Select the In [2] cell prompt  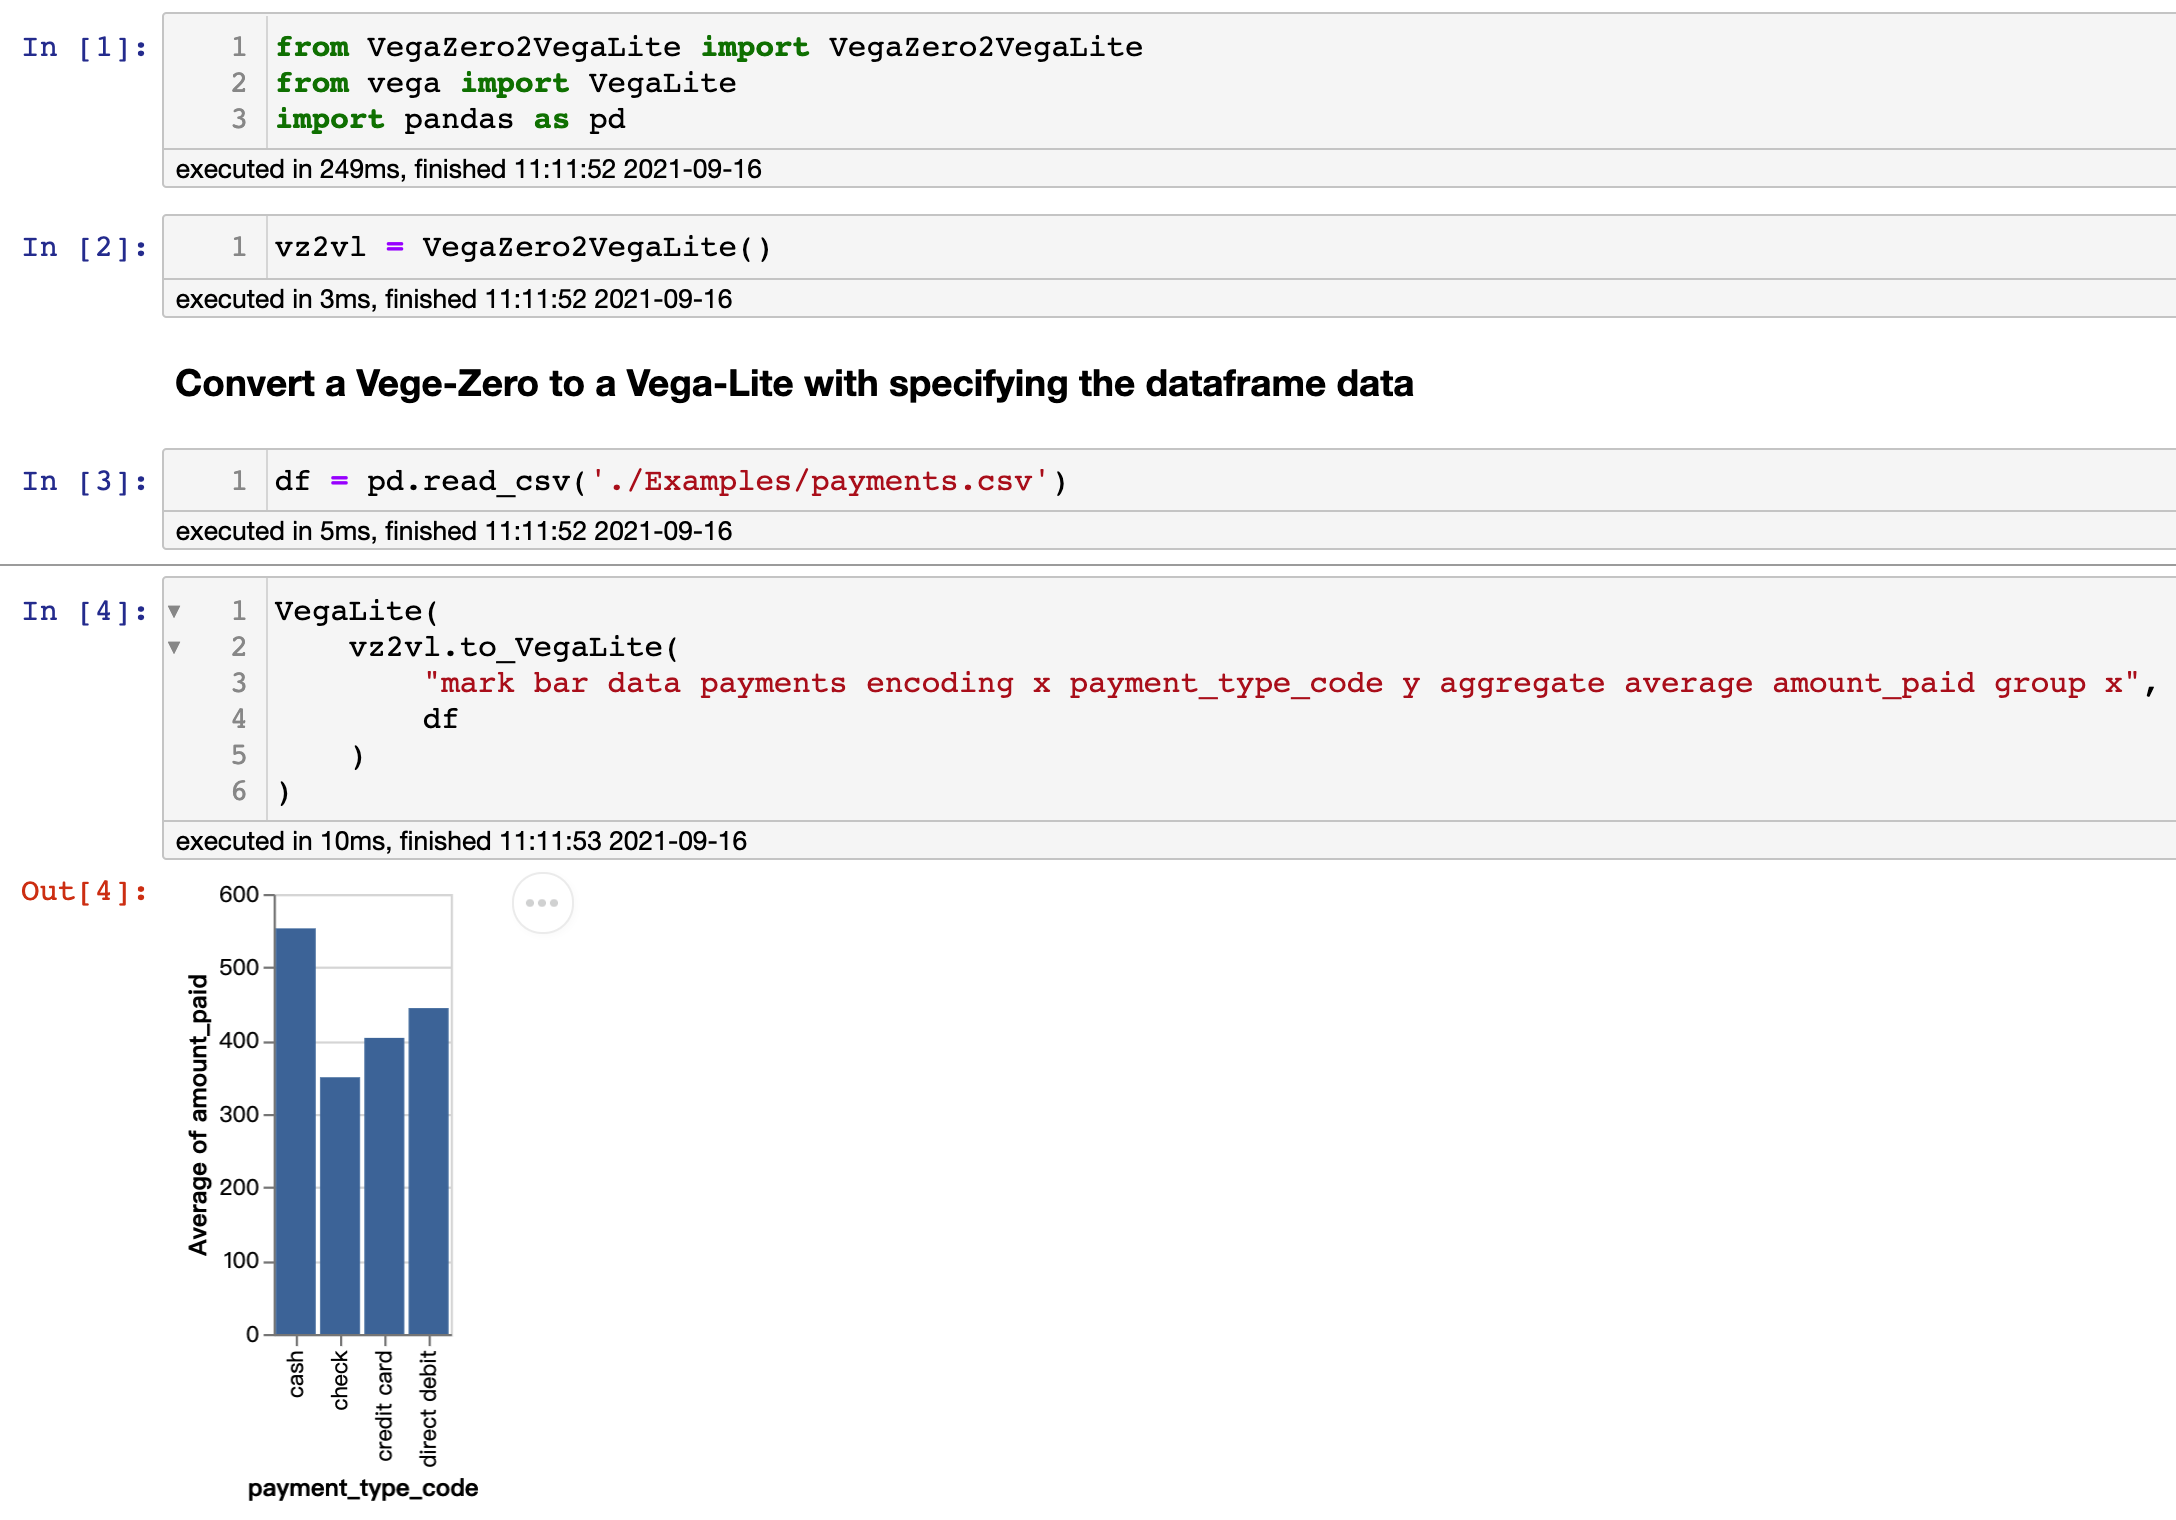pos(84,247)
